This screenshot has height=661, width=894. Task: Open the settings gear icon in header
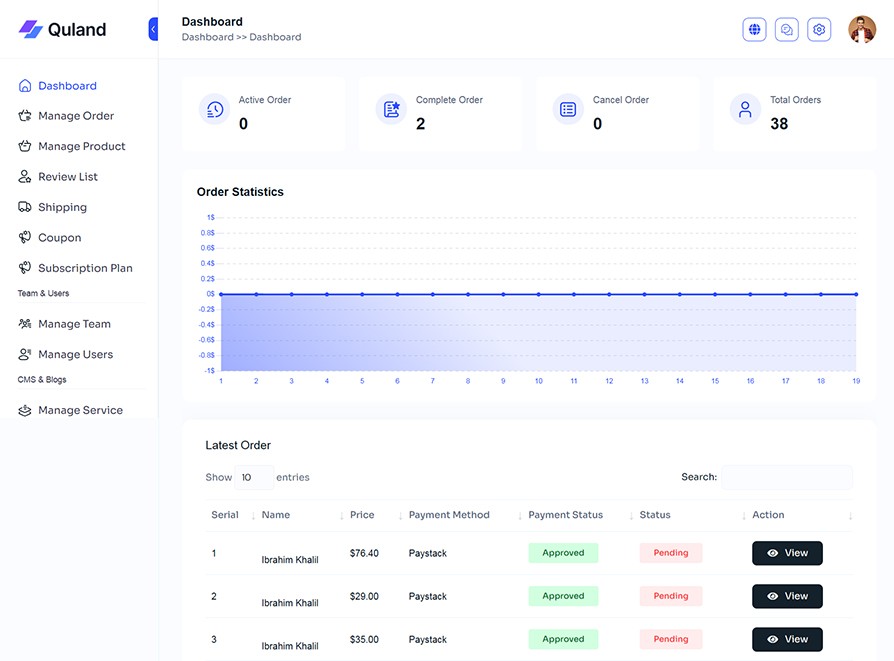pos(819,30)
